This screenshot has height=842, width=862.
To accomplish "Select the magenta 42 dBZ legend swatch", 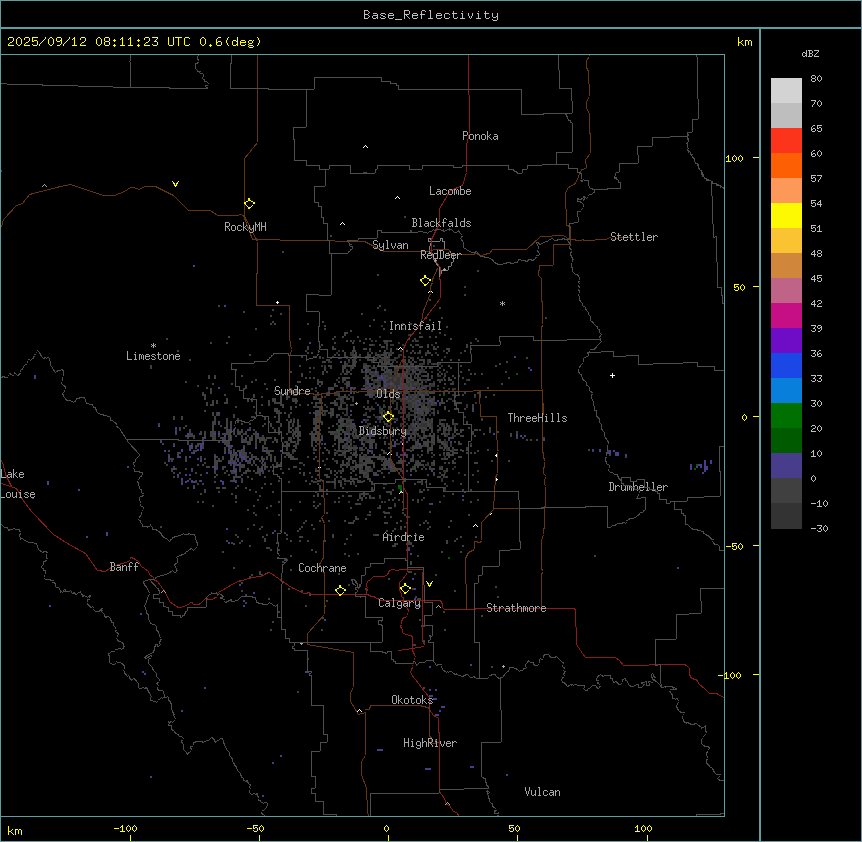I will (x=786, y=315).
